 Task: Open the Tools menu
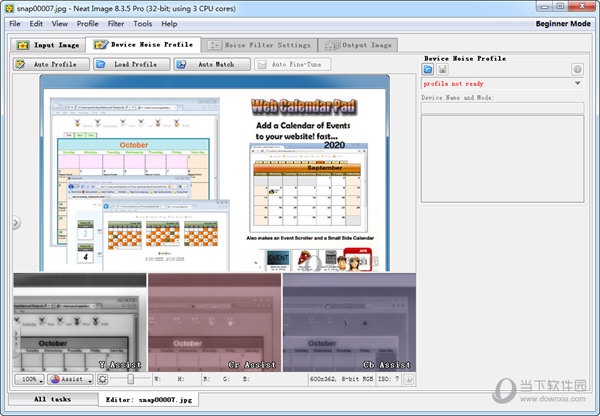[143, 24]
